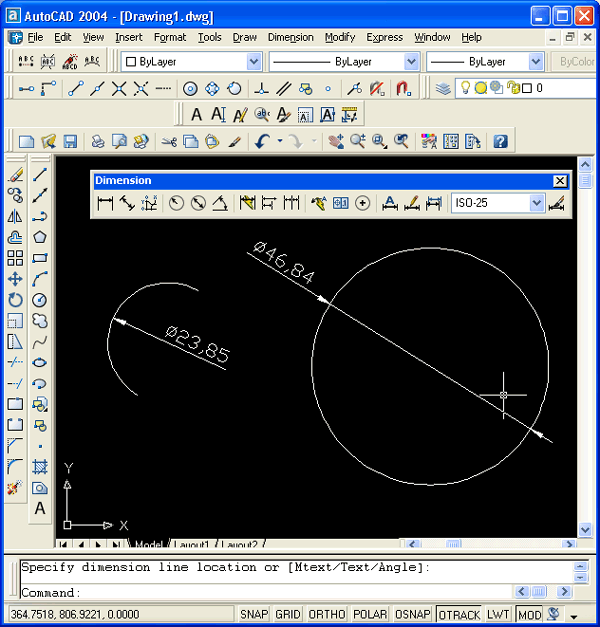This screenshot has width=600, height=627.
Task: Click the Undo arrow icon
Action: [262, 142]
